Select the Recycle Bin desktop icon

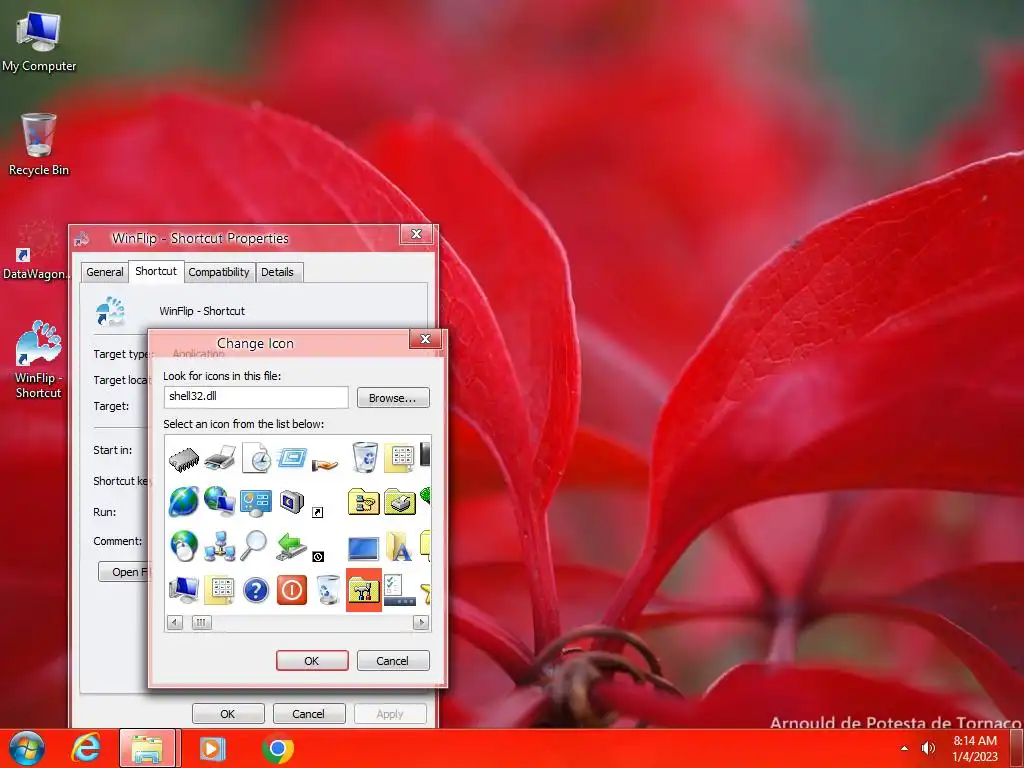pyautogui.click(x=39, y=145)
